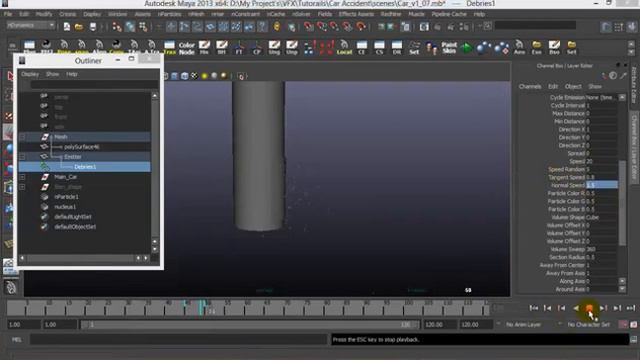
Task: Click the CE shelf icon
Action: click(362, 48)
